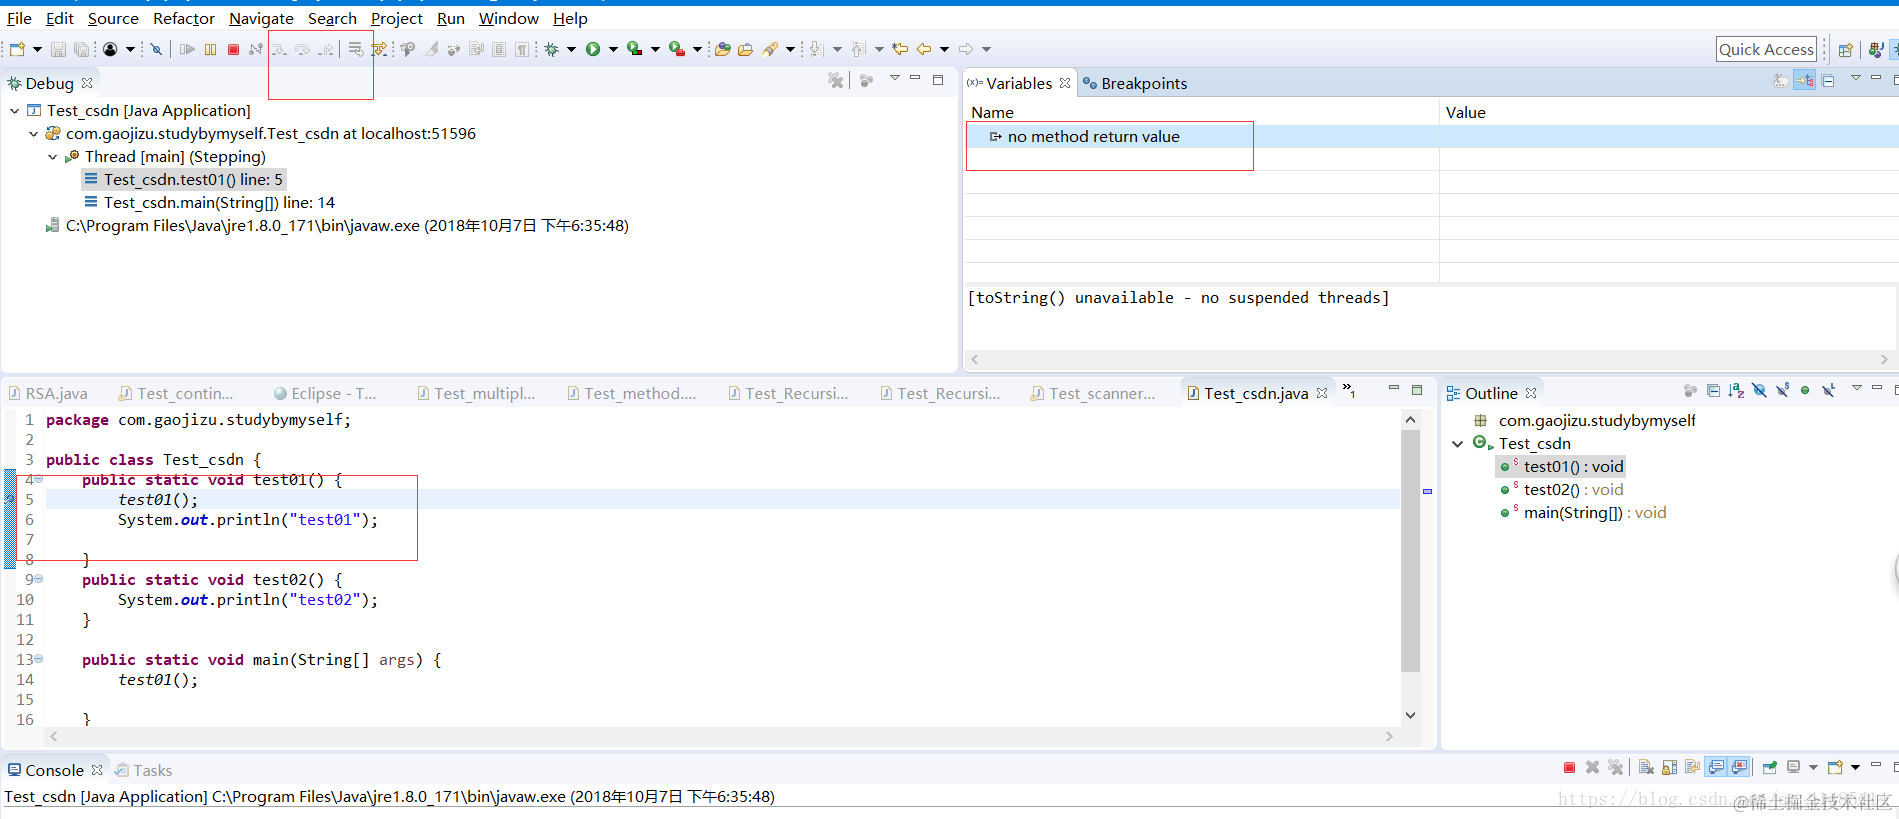Click the editor vertical scrollbar
Screen dimensions: 1899x819
(1410, 551)
